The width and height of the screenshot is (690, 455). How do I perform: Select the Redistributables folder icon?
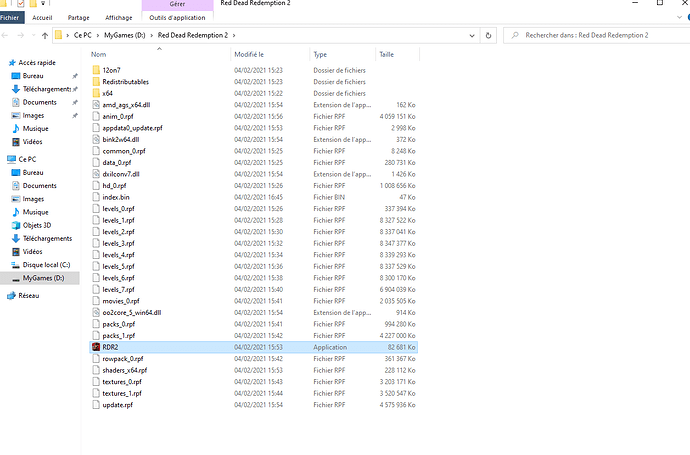tap(96, 82)
